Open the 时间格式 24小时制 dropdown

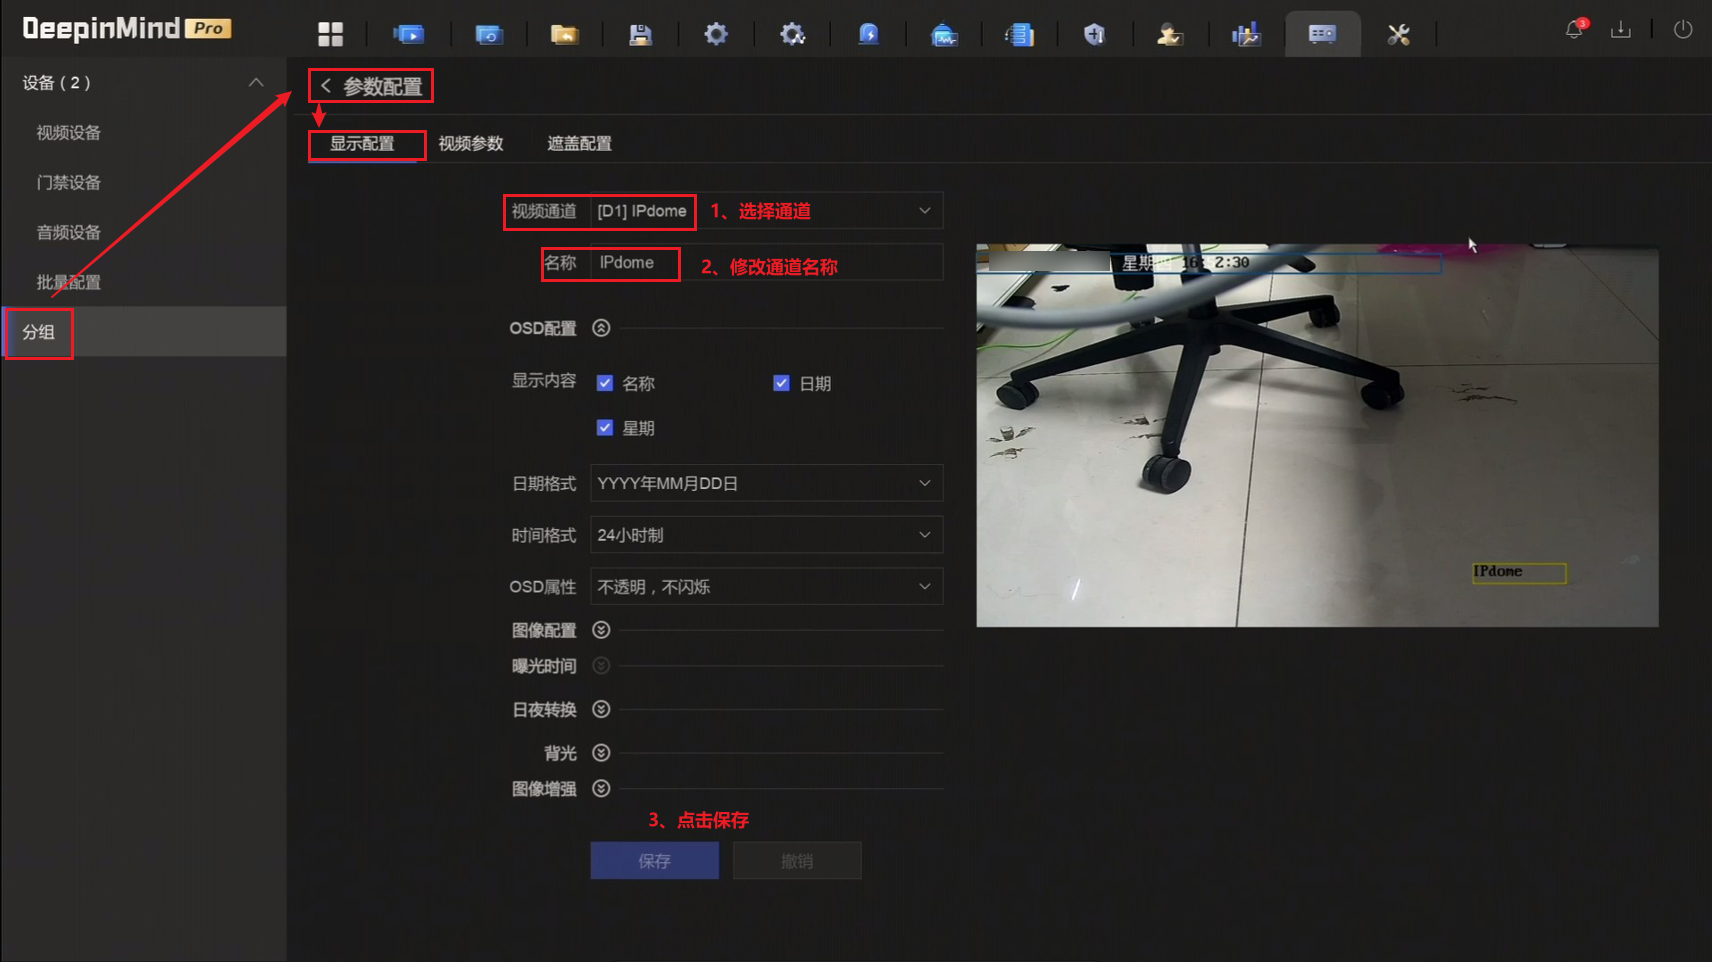(x=766, y=535)
